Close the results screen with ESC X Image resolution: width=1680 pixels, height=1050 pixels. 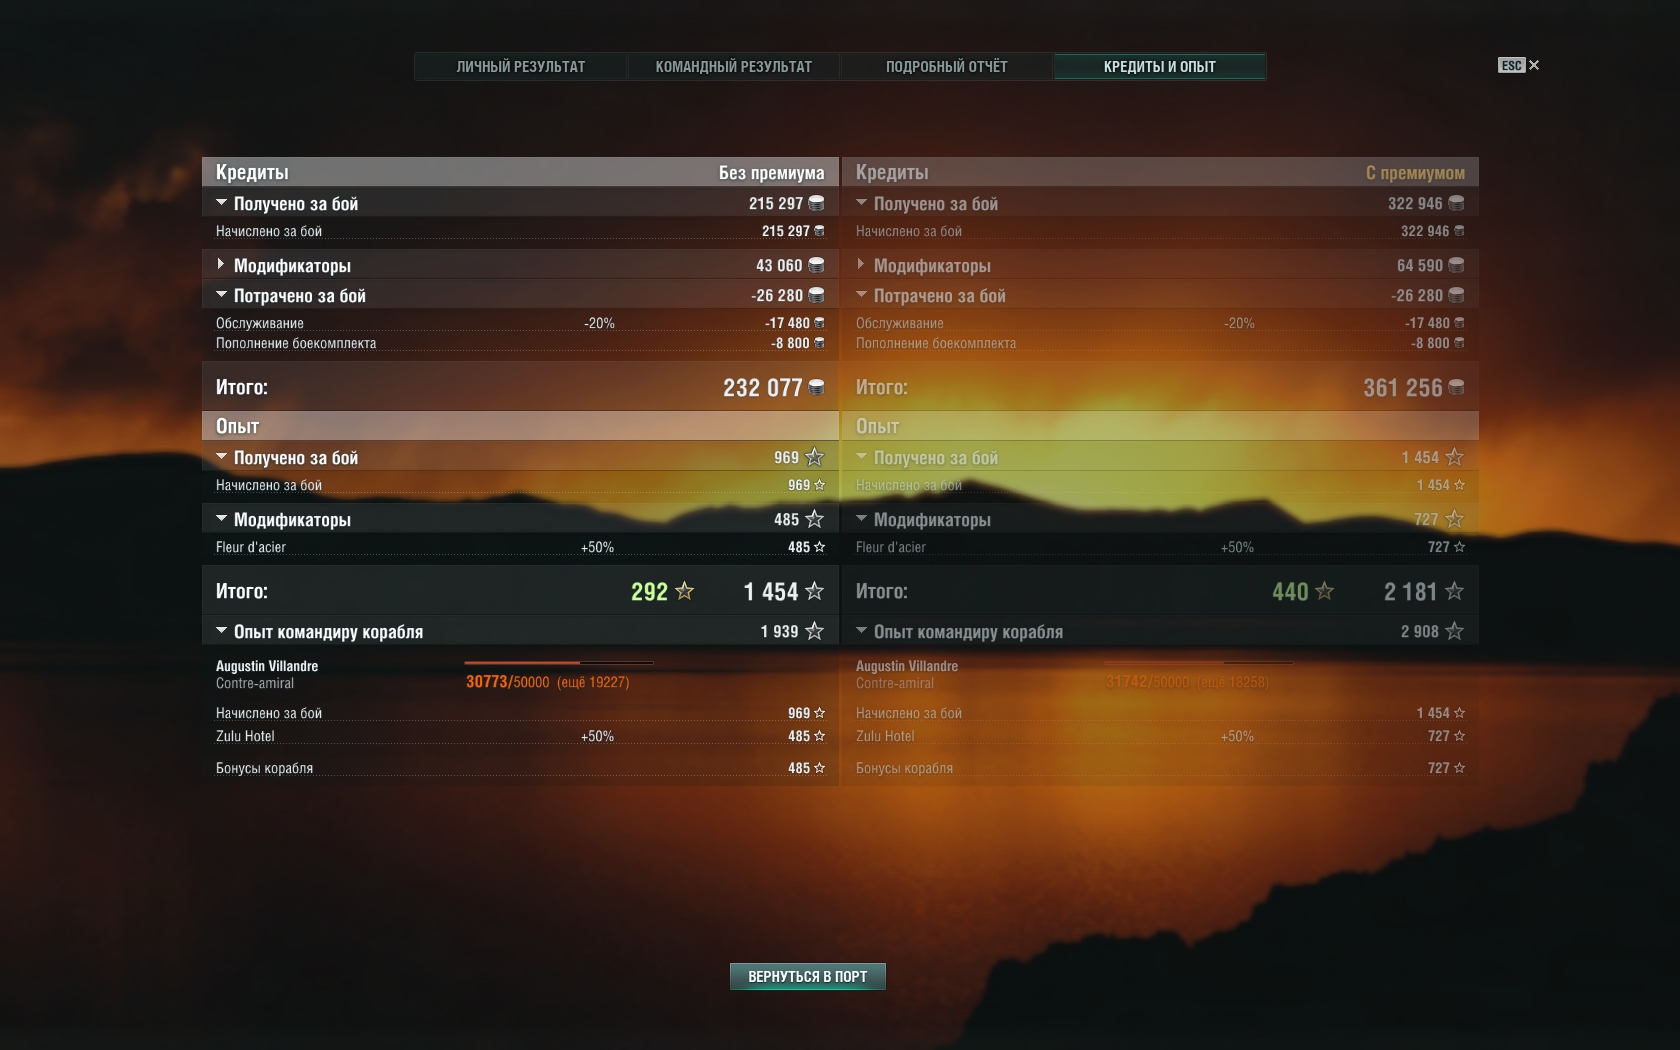point(1519,65)
